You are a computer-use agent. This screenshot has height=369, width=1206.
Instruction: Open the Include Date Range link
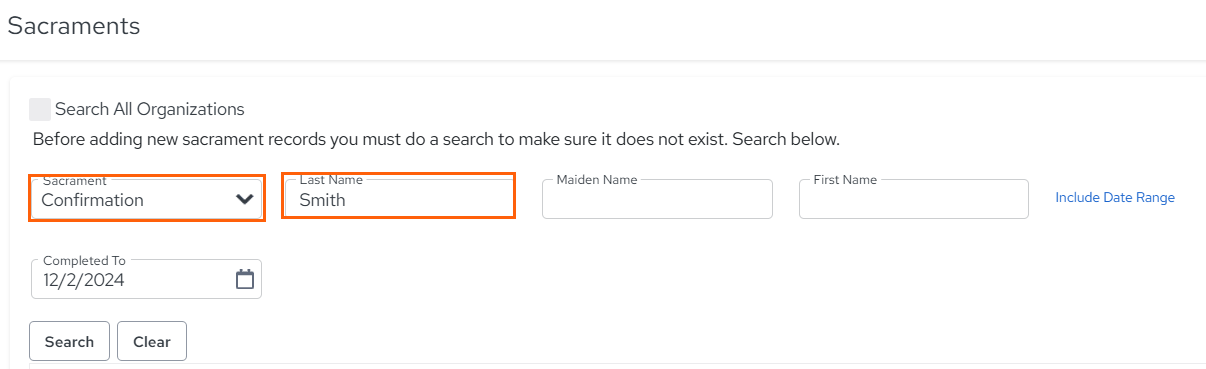1115,198
